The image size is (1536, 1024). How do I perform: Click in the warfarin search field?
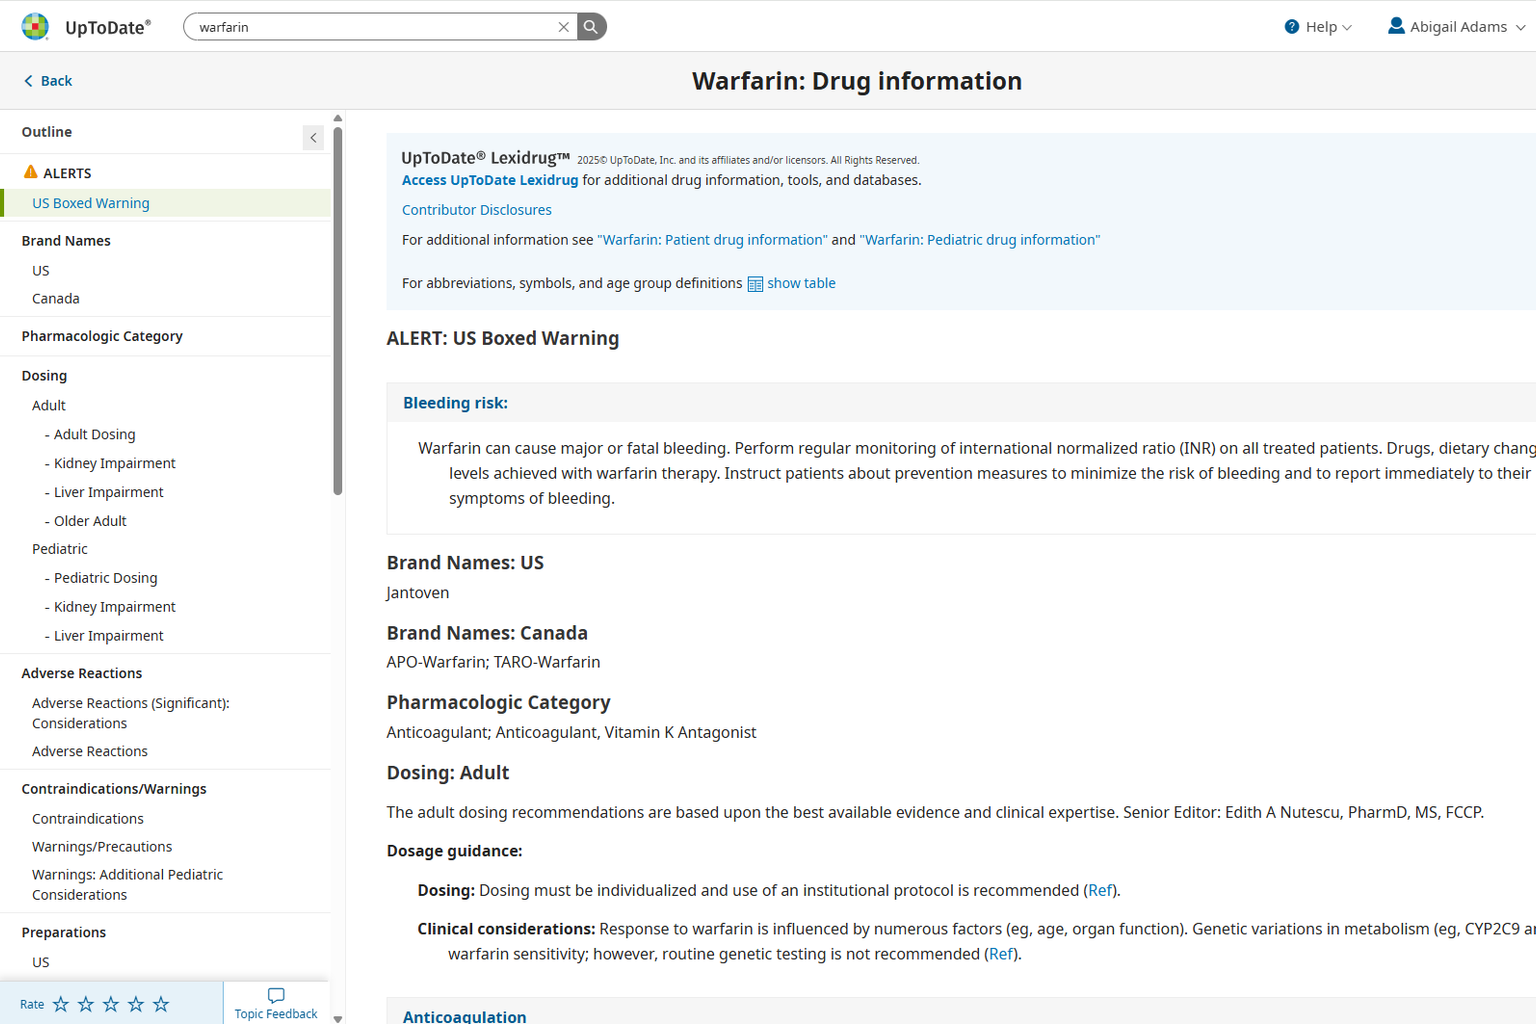[x=370, y=27]
